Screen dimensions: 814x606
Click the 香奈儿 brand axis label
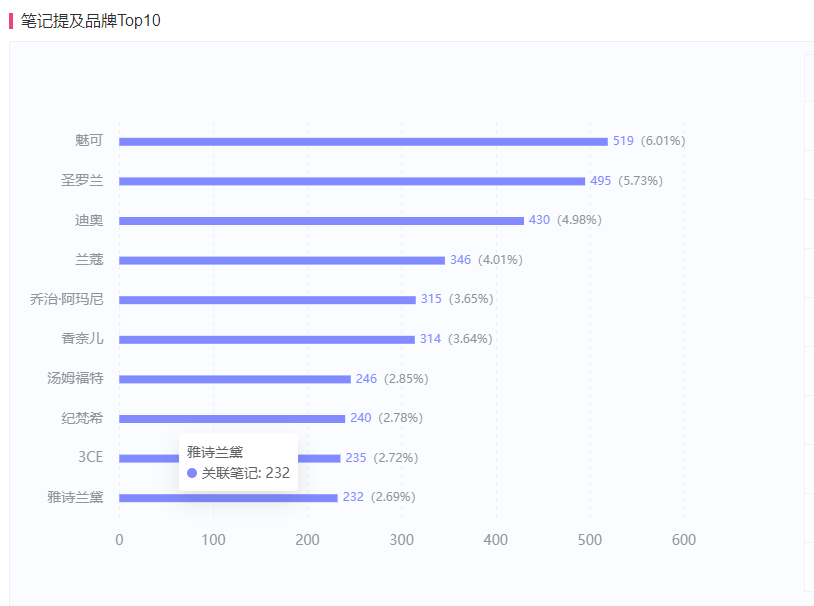82,339
